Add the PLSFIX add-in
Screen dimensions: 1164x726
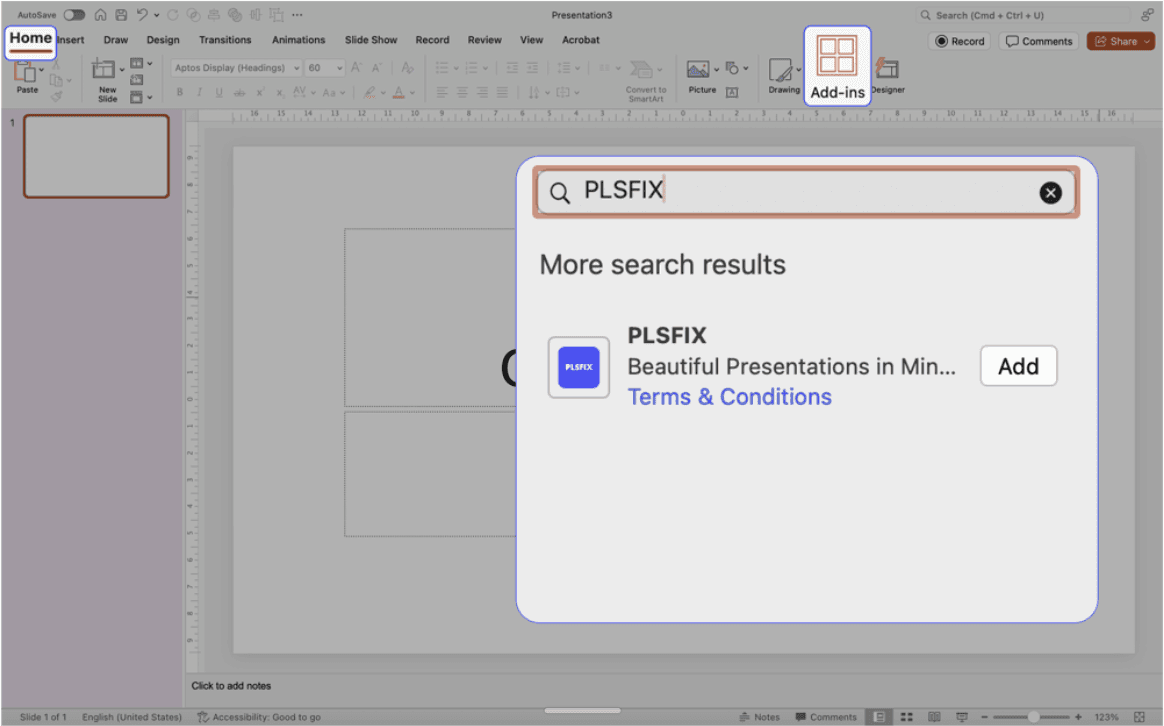(1018, 366)
